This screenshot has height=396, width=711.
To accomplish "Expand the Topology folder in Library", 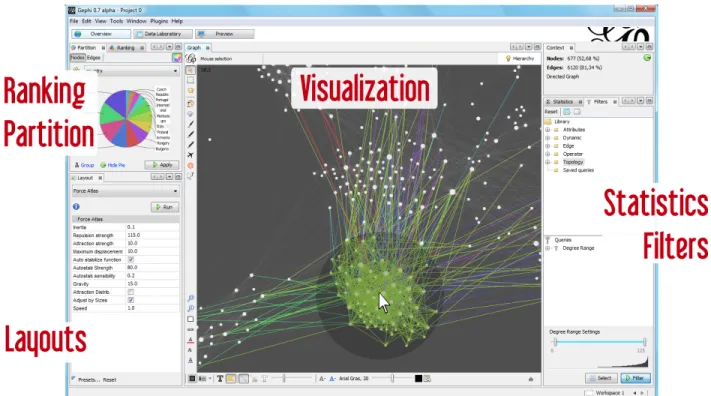I will coord(548,162).
